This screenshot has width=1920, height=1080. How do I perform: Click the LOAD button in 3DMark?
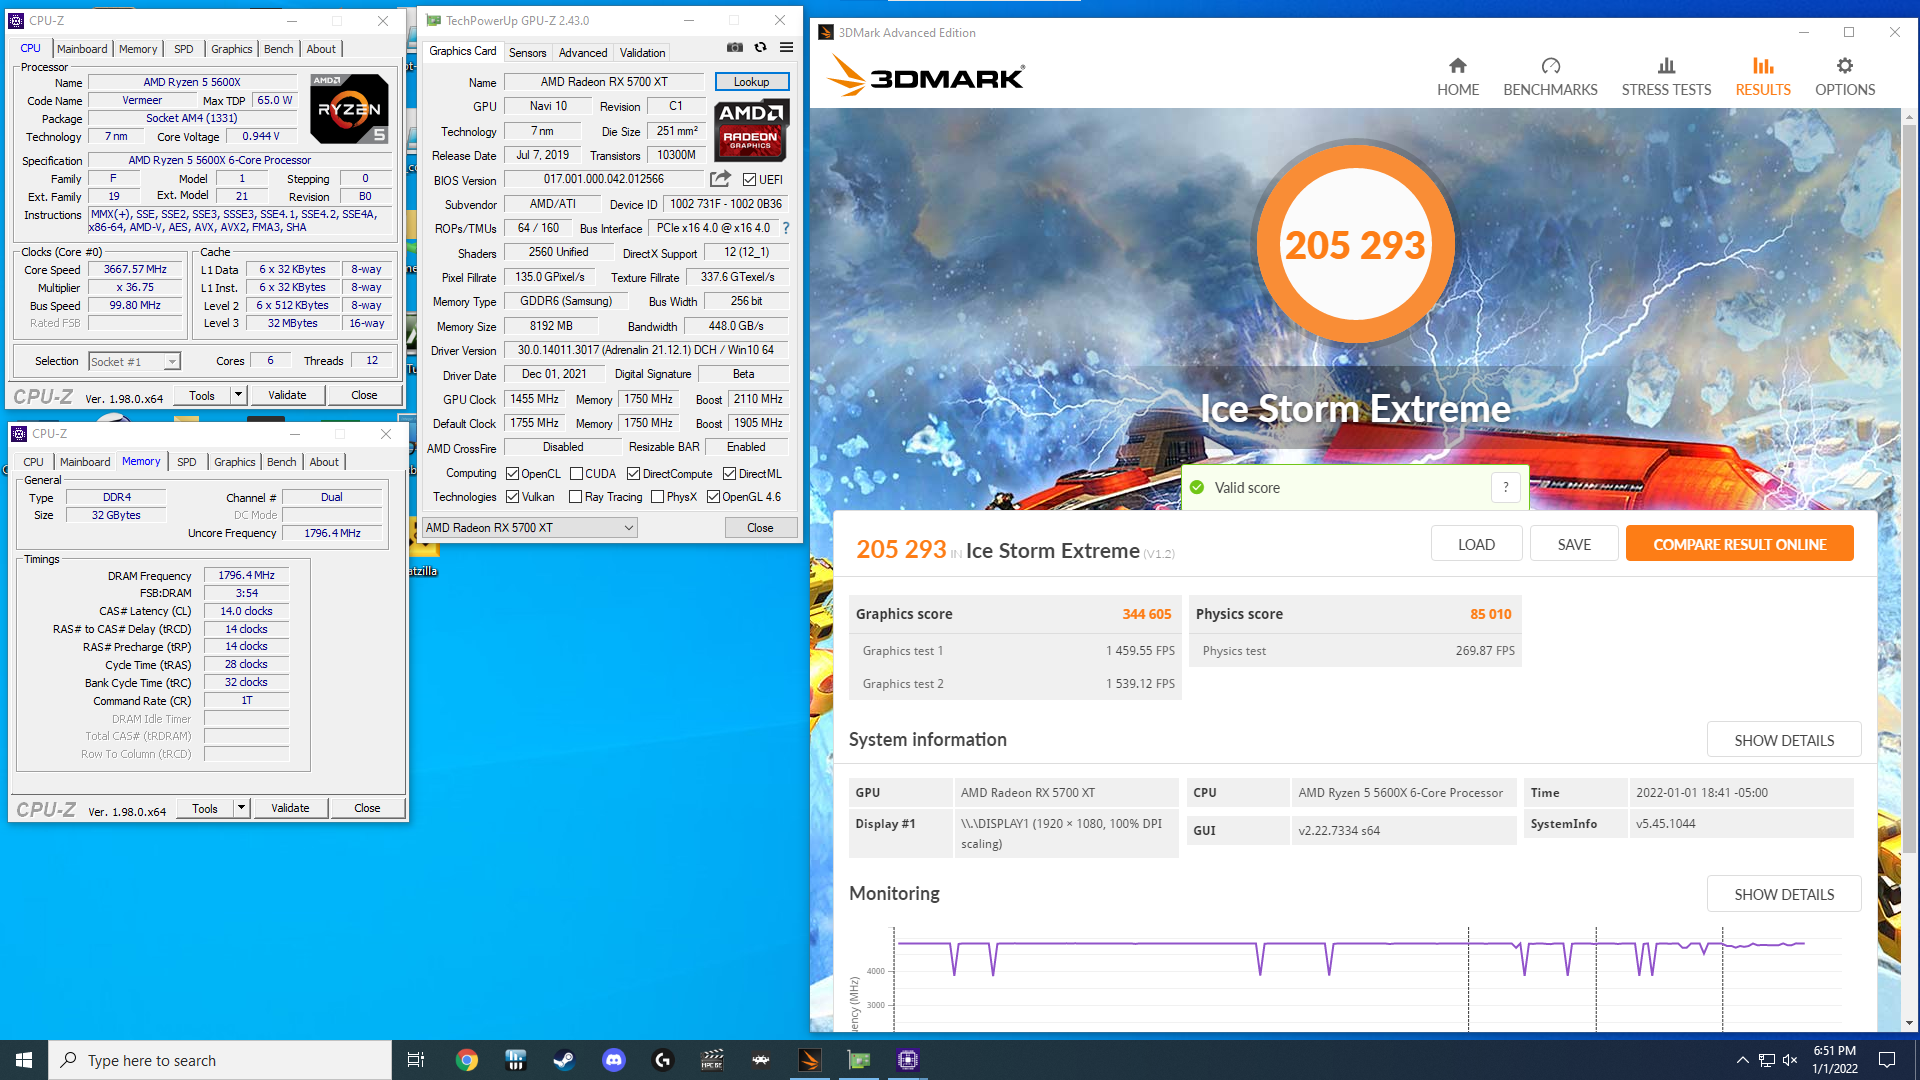pyautogui.click(x=1476, y=544)
